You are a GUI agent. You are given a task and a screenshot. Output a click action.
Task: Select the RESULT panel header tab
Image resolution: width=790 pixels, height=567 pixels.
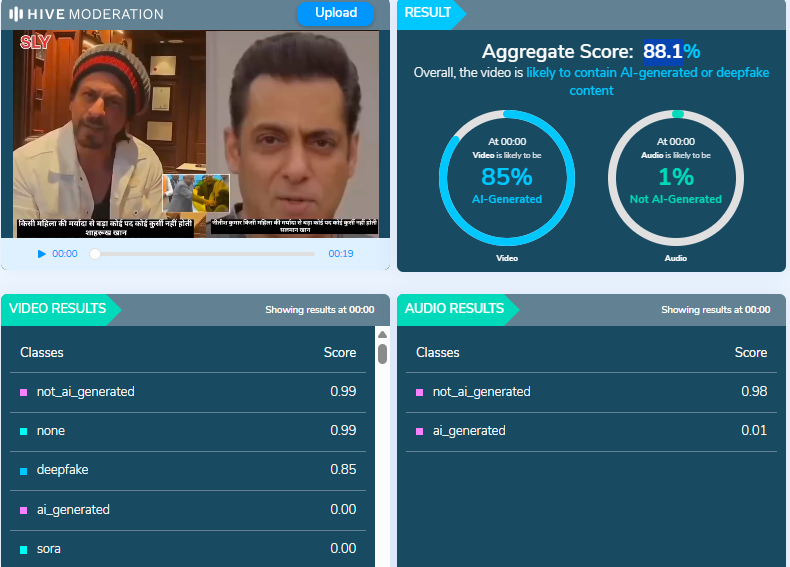428,13
